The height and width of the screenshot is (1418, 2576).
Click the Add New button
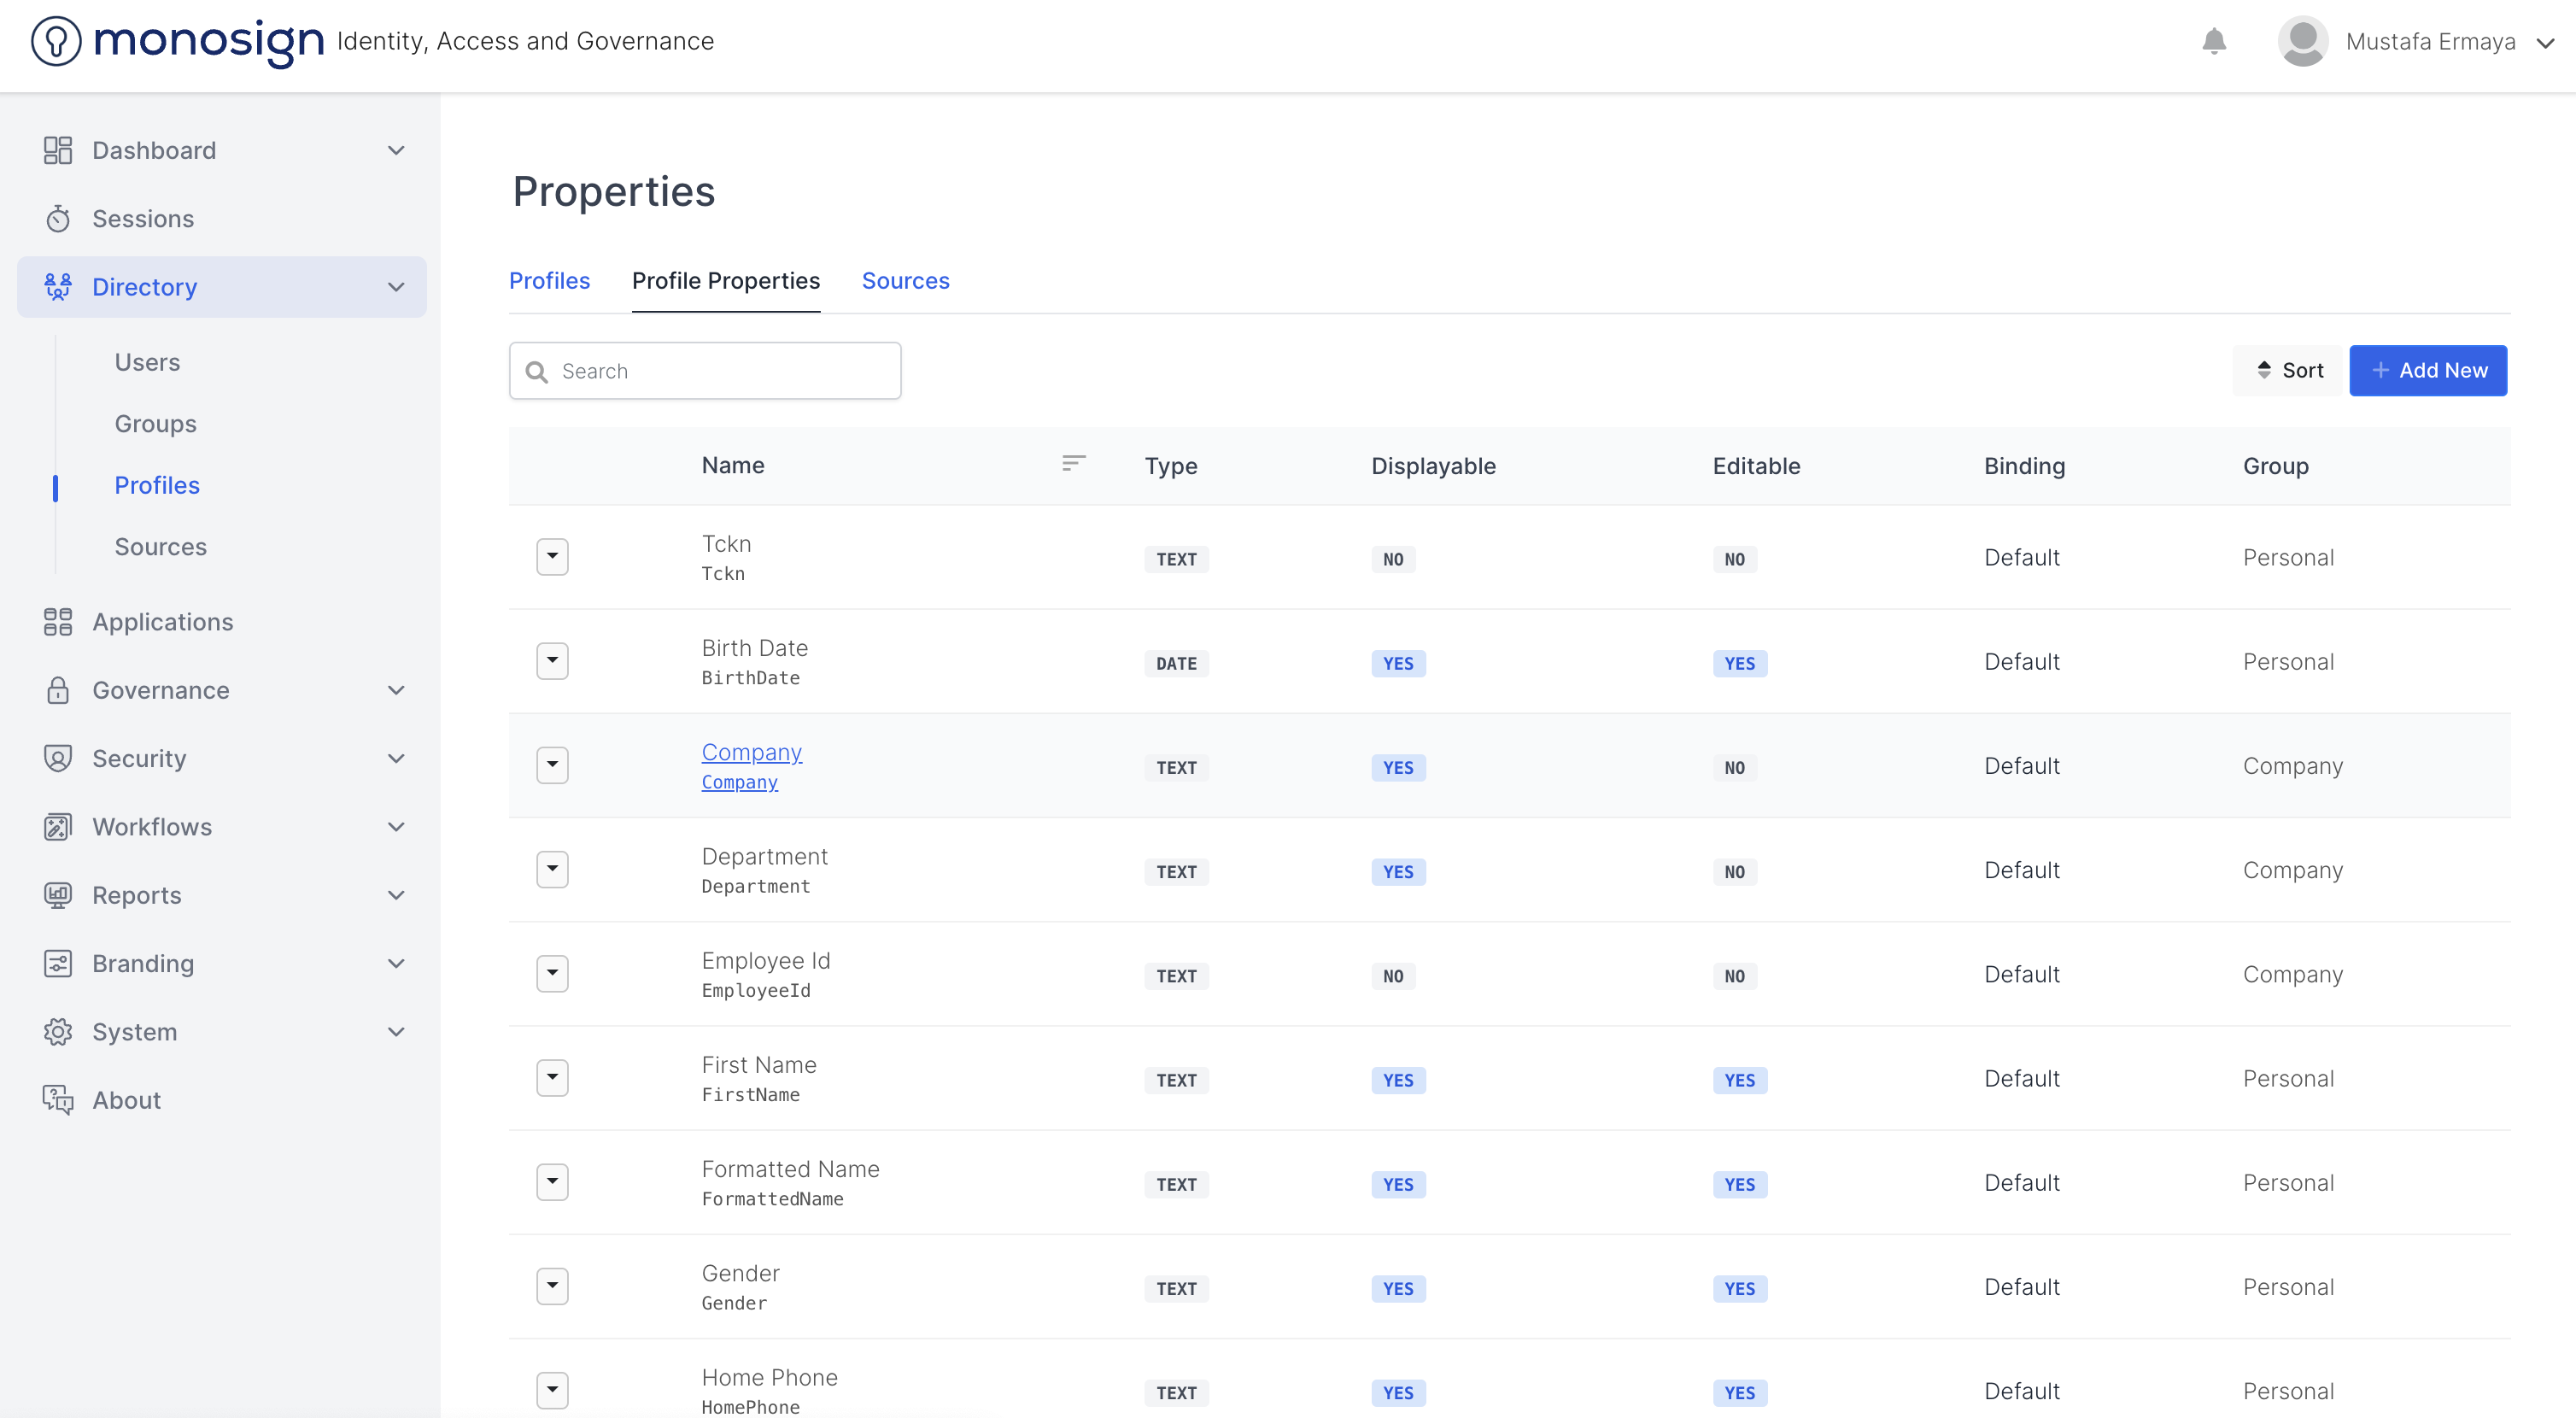(2427, 370)
